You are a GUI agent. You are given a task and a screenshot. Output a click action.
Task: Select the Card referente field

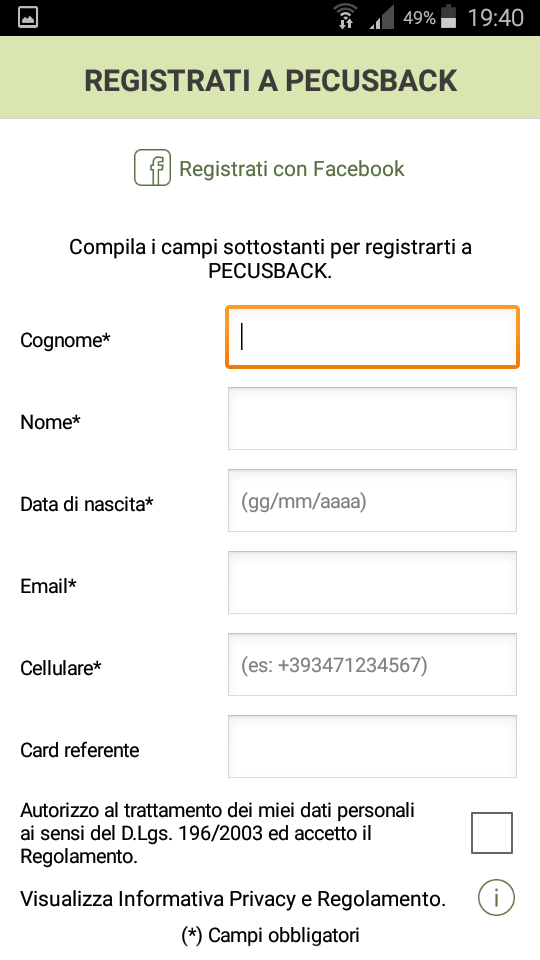click(372, 746)
